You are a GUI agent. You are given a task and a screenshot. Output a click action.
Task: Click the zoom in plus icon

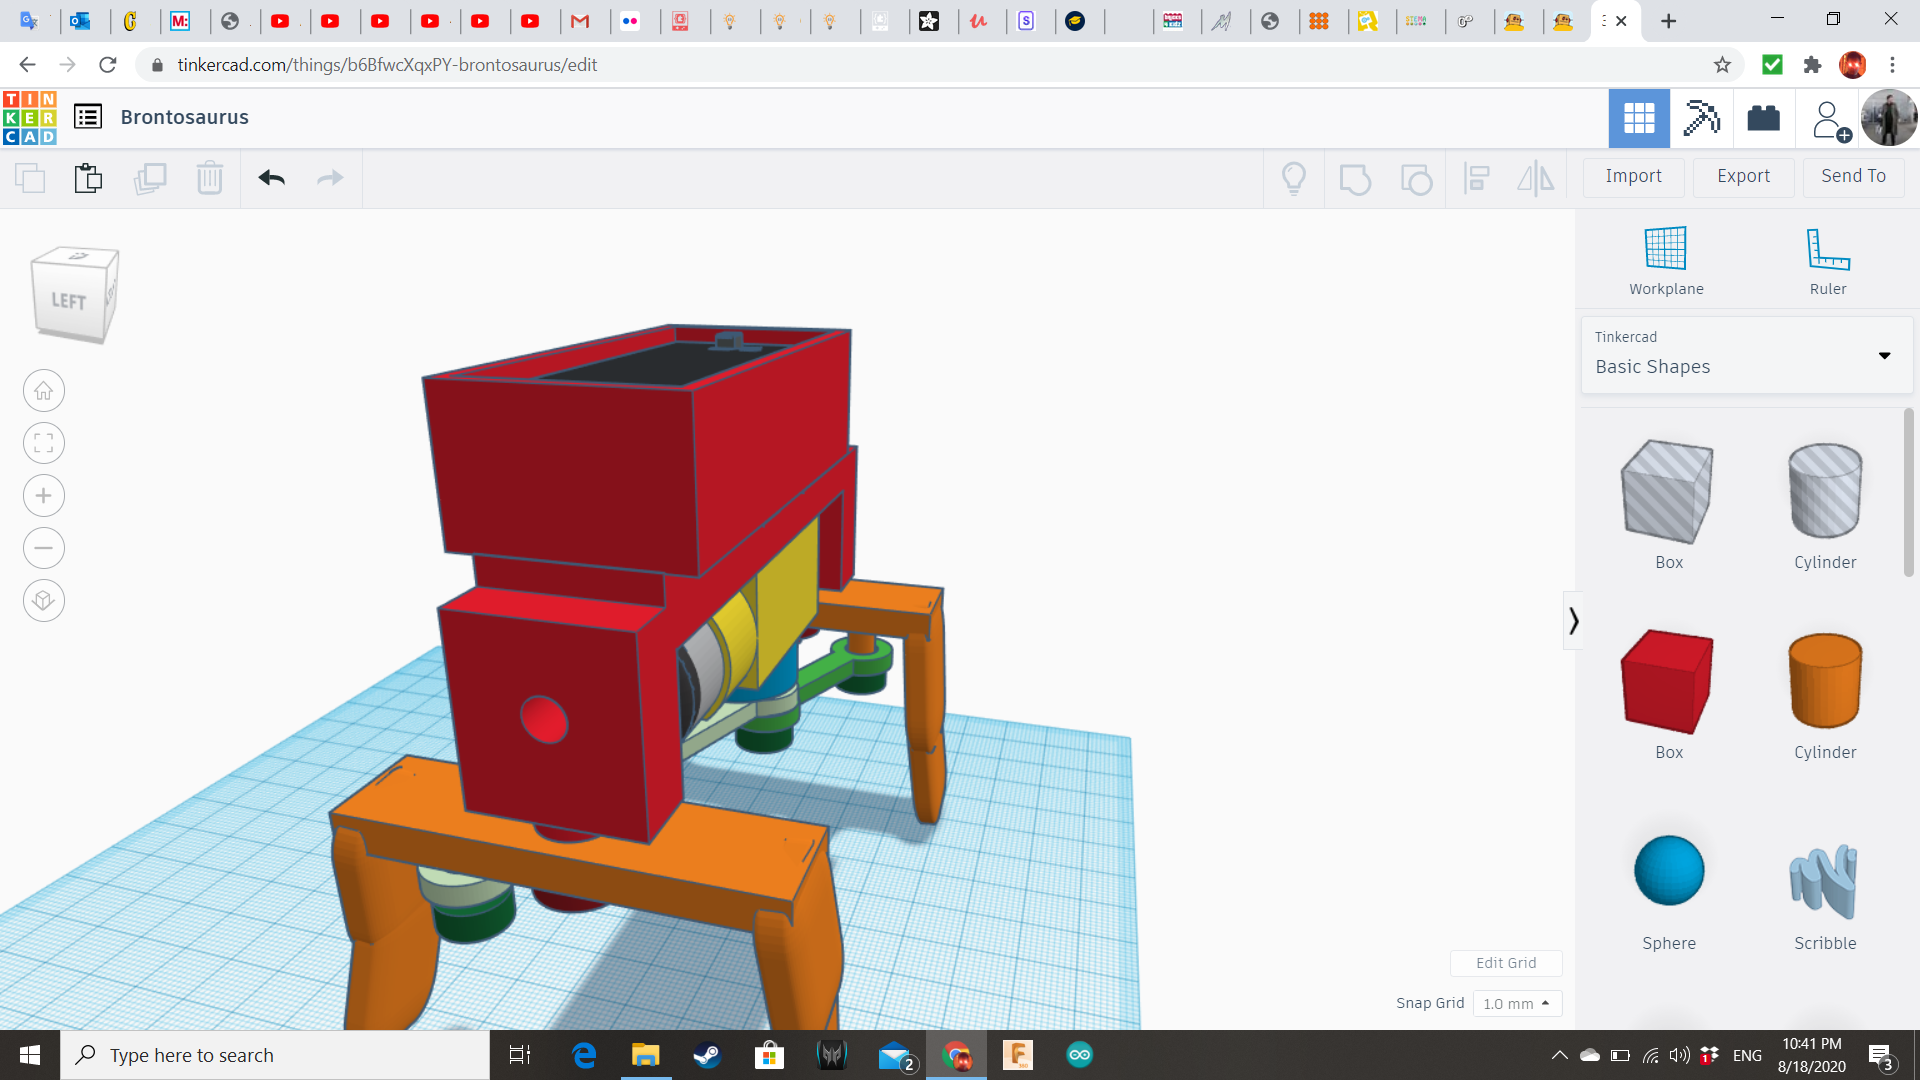tap(44, 496)
